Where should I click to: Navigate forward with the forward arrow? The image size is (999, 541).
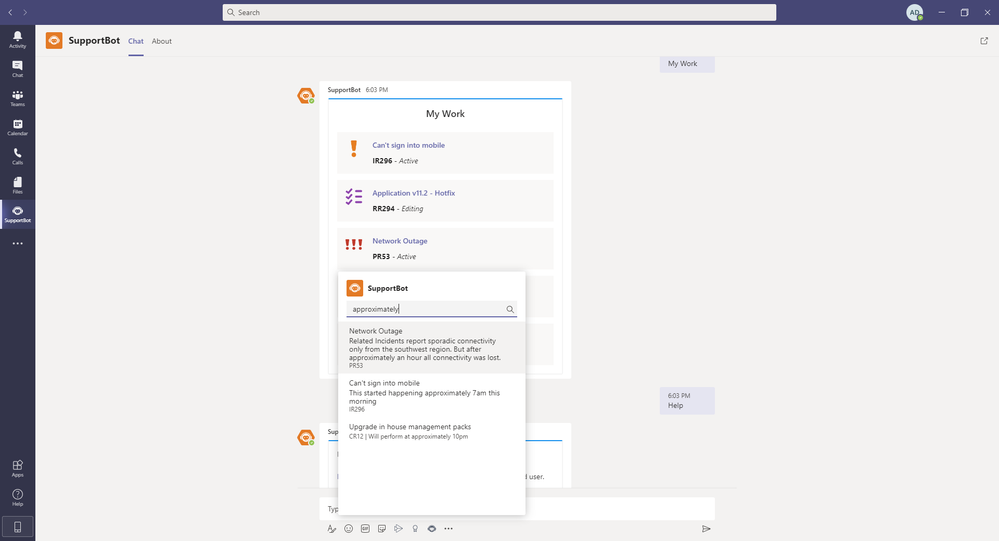[x=25, y=12]
